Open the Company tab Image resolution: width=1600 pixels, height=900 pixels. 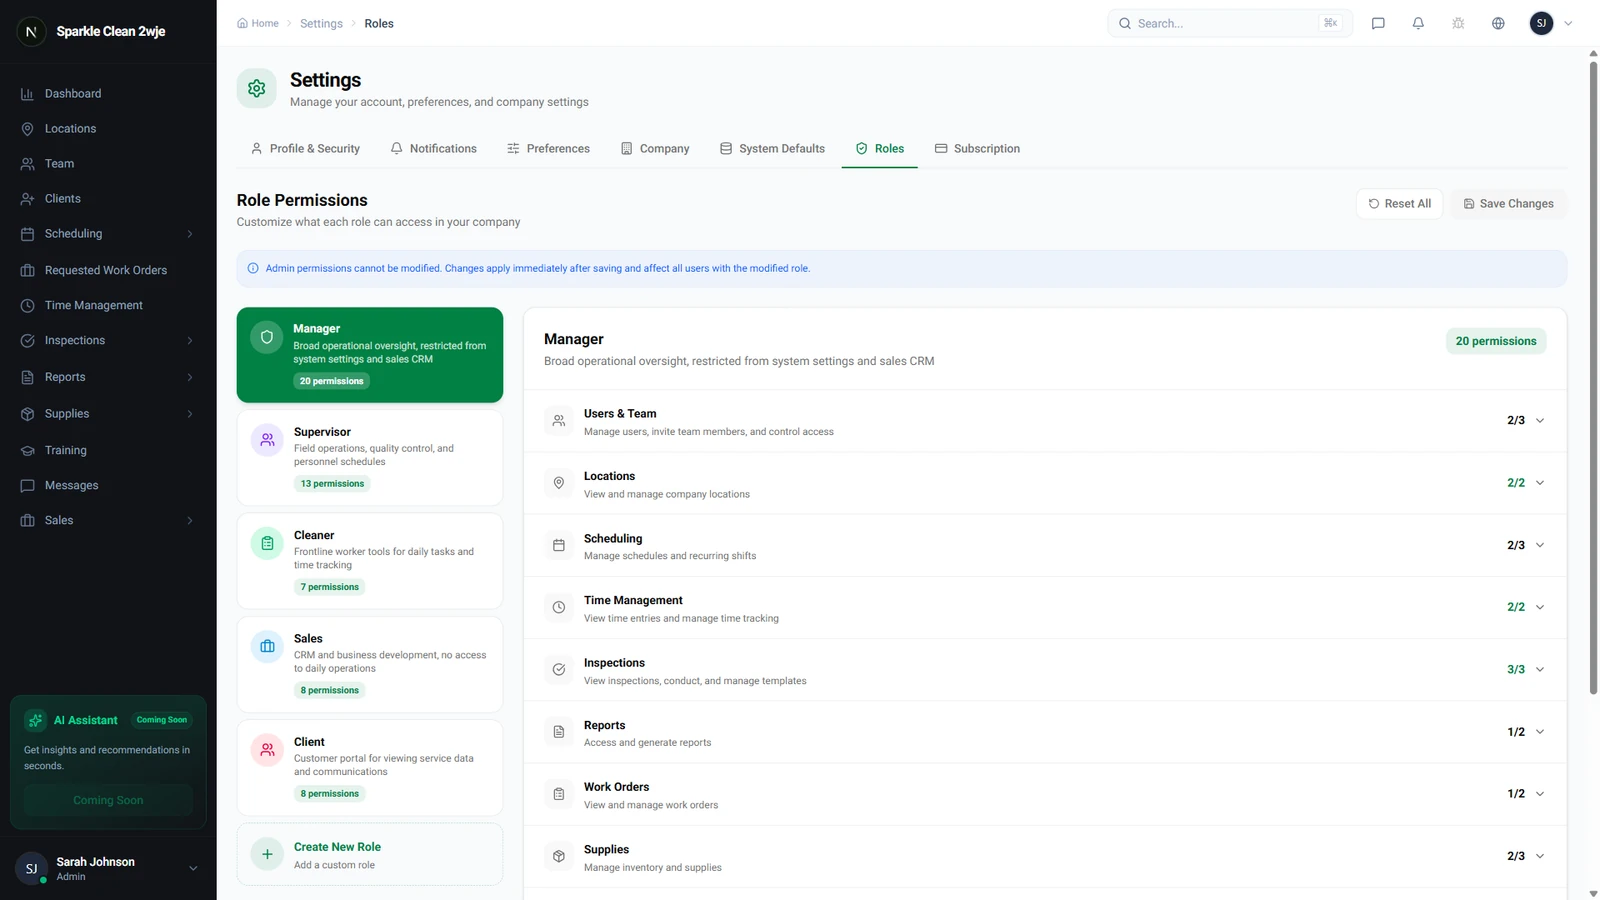655,149
